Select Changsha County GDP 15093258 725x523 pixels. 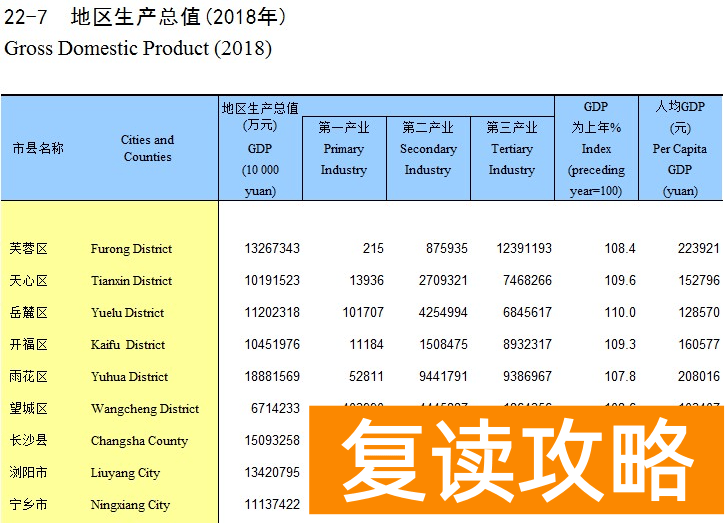pyautogui.click(x=272, y=440)
